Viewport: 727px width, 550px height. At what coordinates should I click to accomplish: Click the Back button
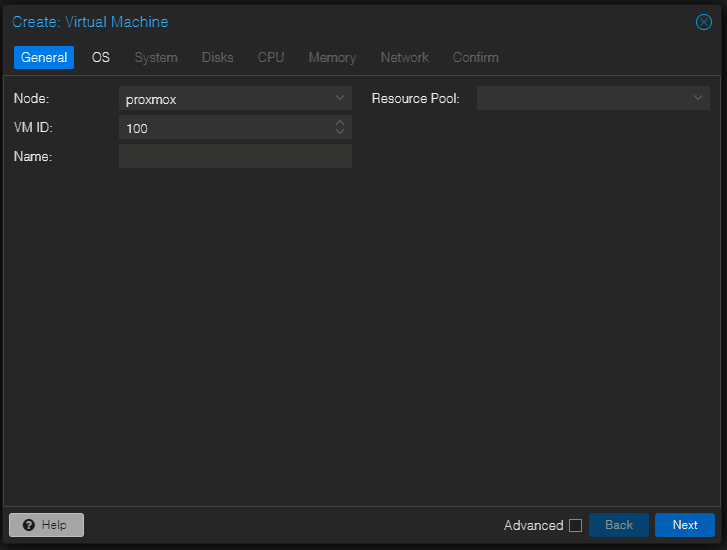[619, 525]
